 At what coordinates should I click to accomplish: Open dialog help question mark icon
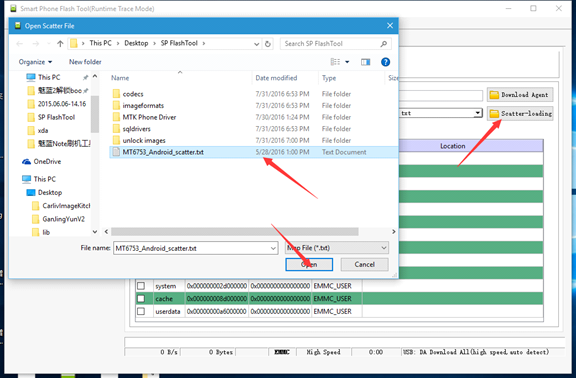tap(385, 62)
